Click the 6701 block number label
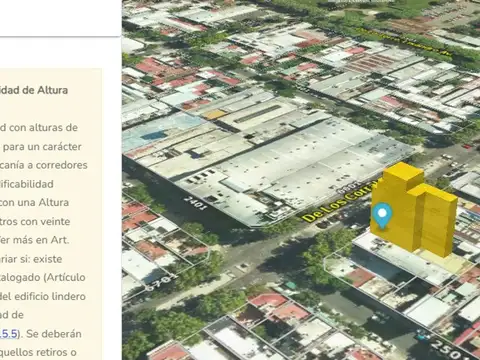 tap(162, 282)
